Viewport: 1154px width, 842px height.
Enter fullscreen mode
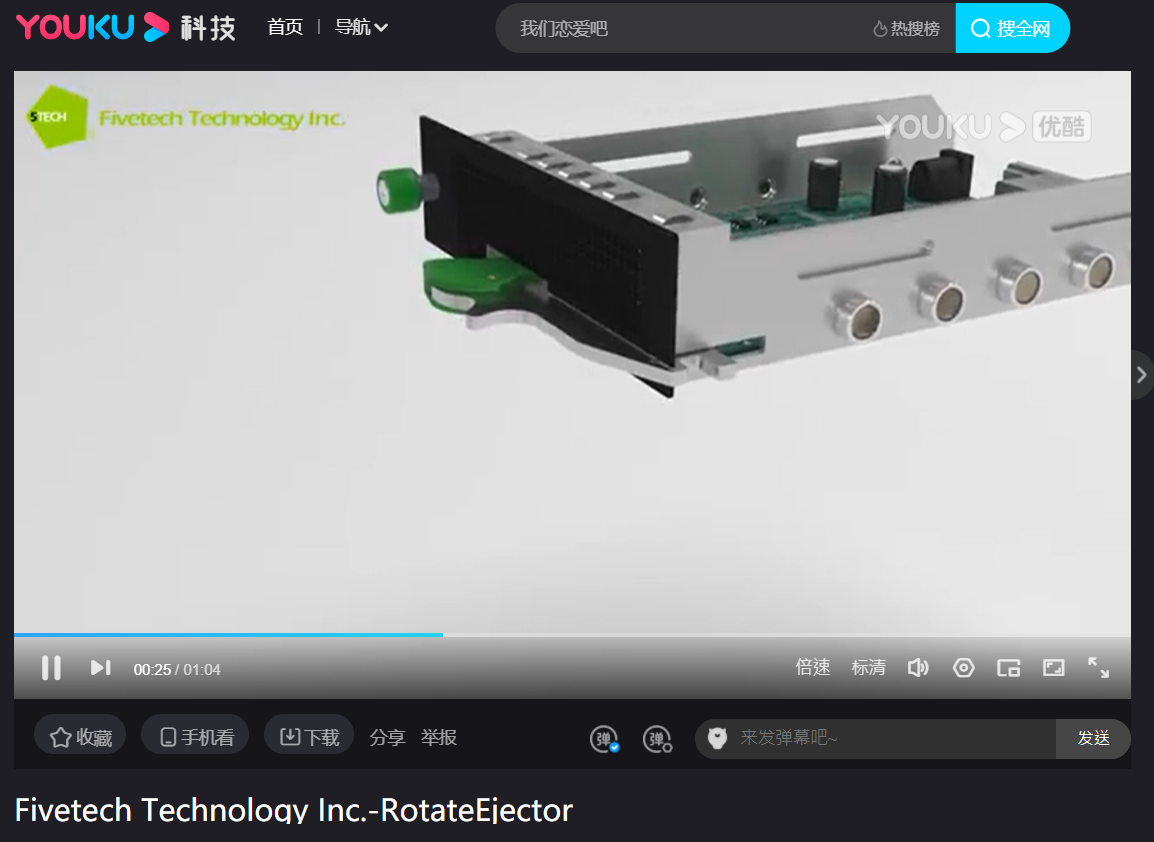(x=1099, y=668)
